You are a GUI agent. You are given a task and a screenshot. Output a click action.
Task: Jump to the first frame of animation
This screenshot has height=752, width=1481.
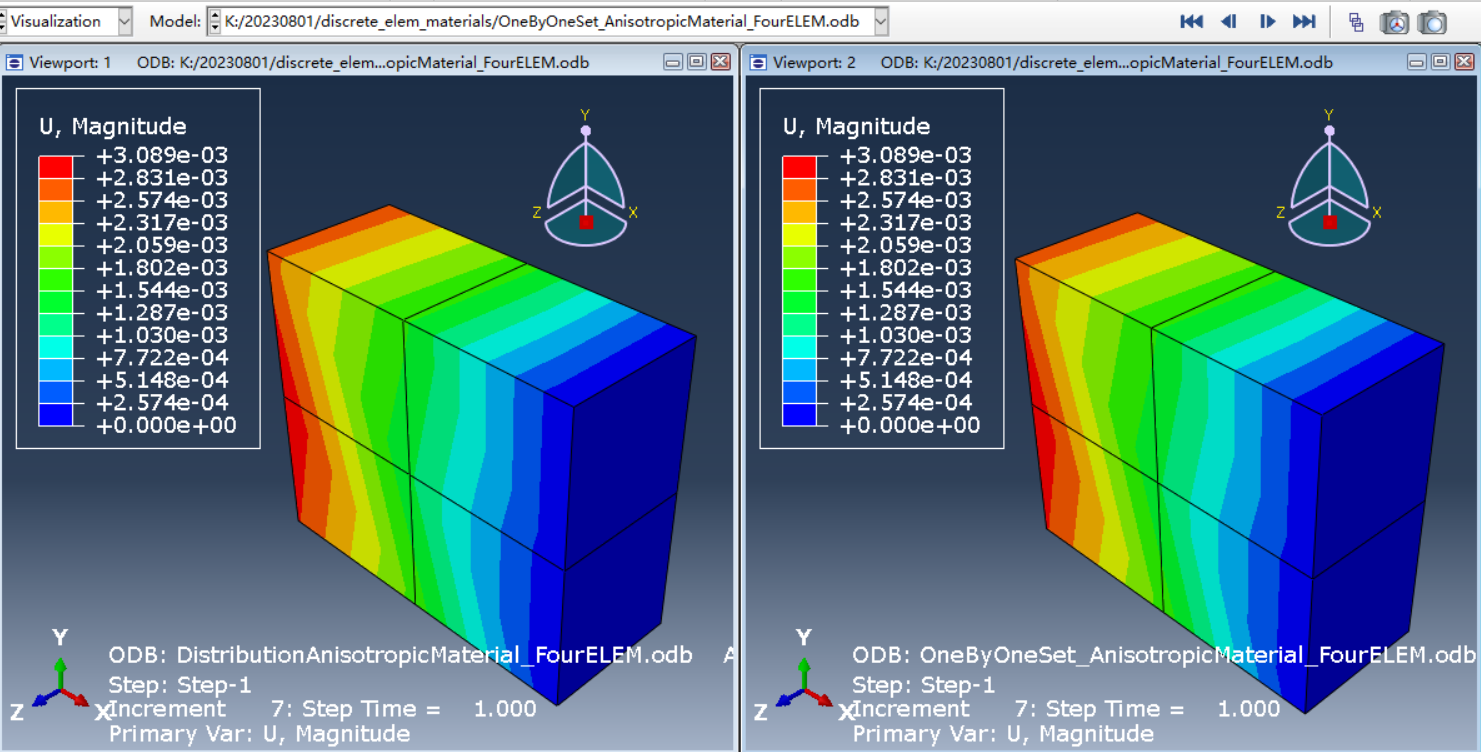[x=1191, y=21]
